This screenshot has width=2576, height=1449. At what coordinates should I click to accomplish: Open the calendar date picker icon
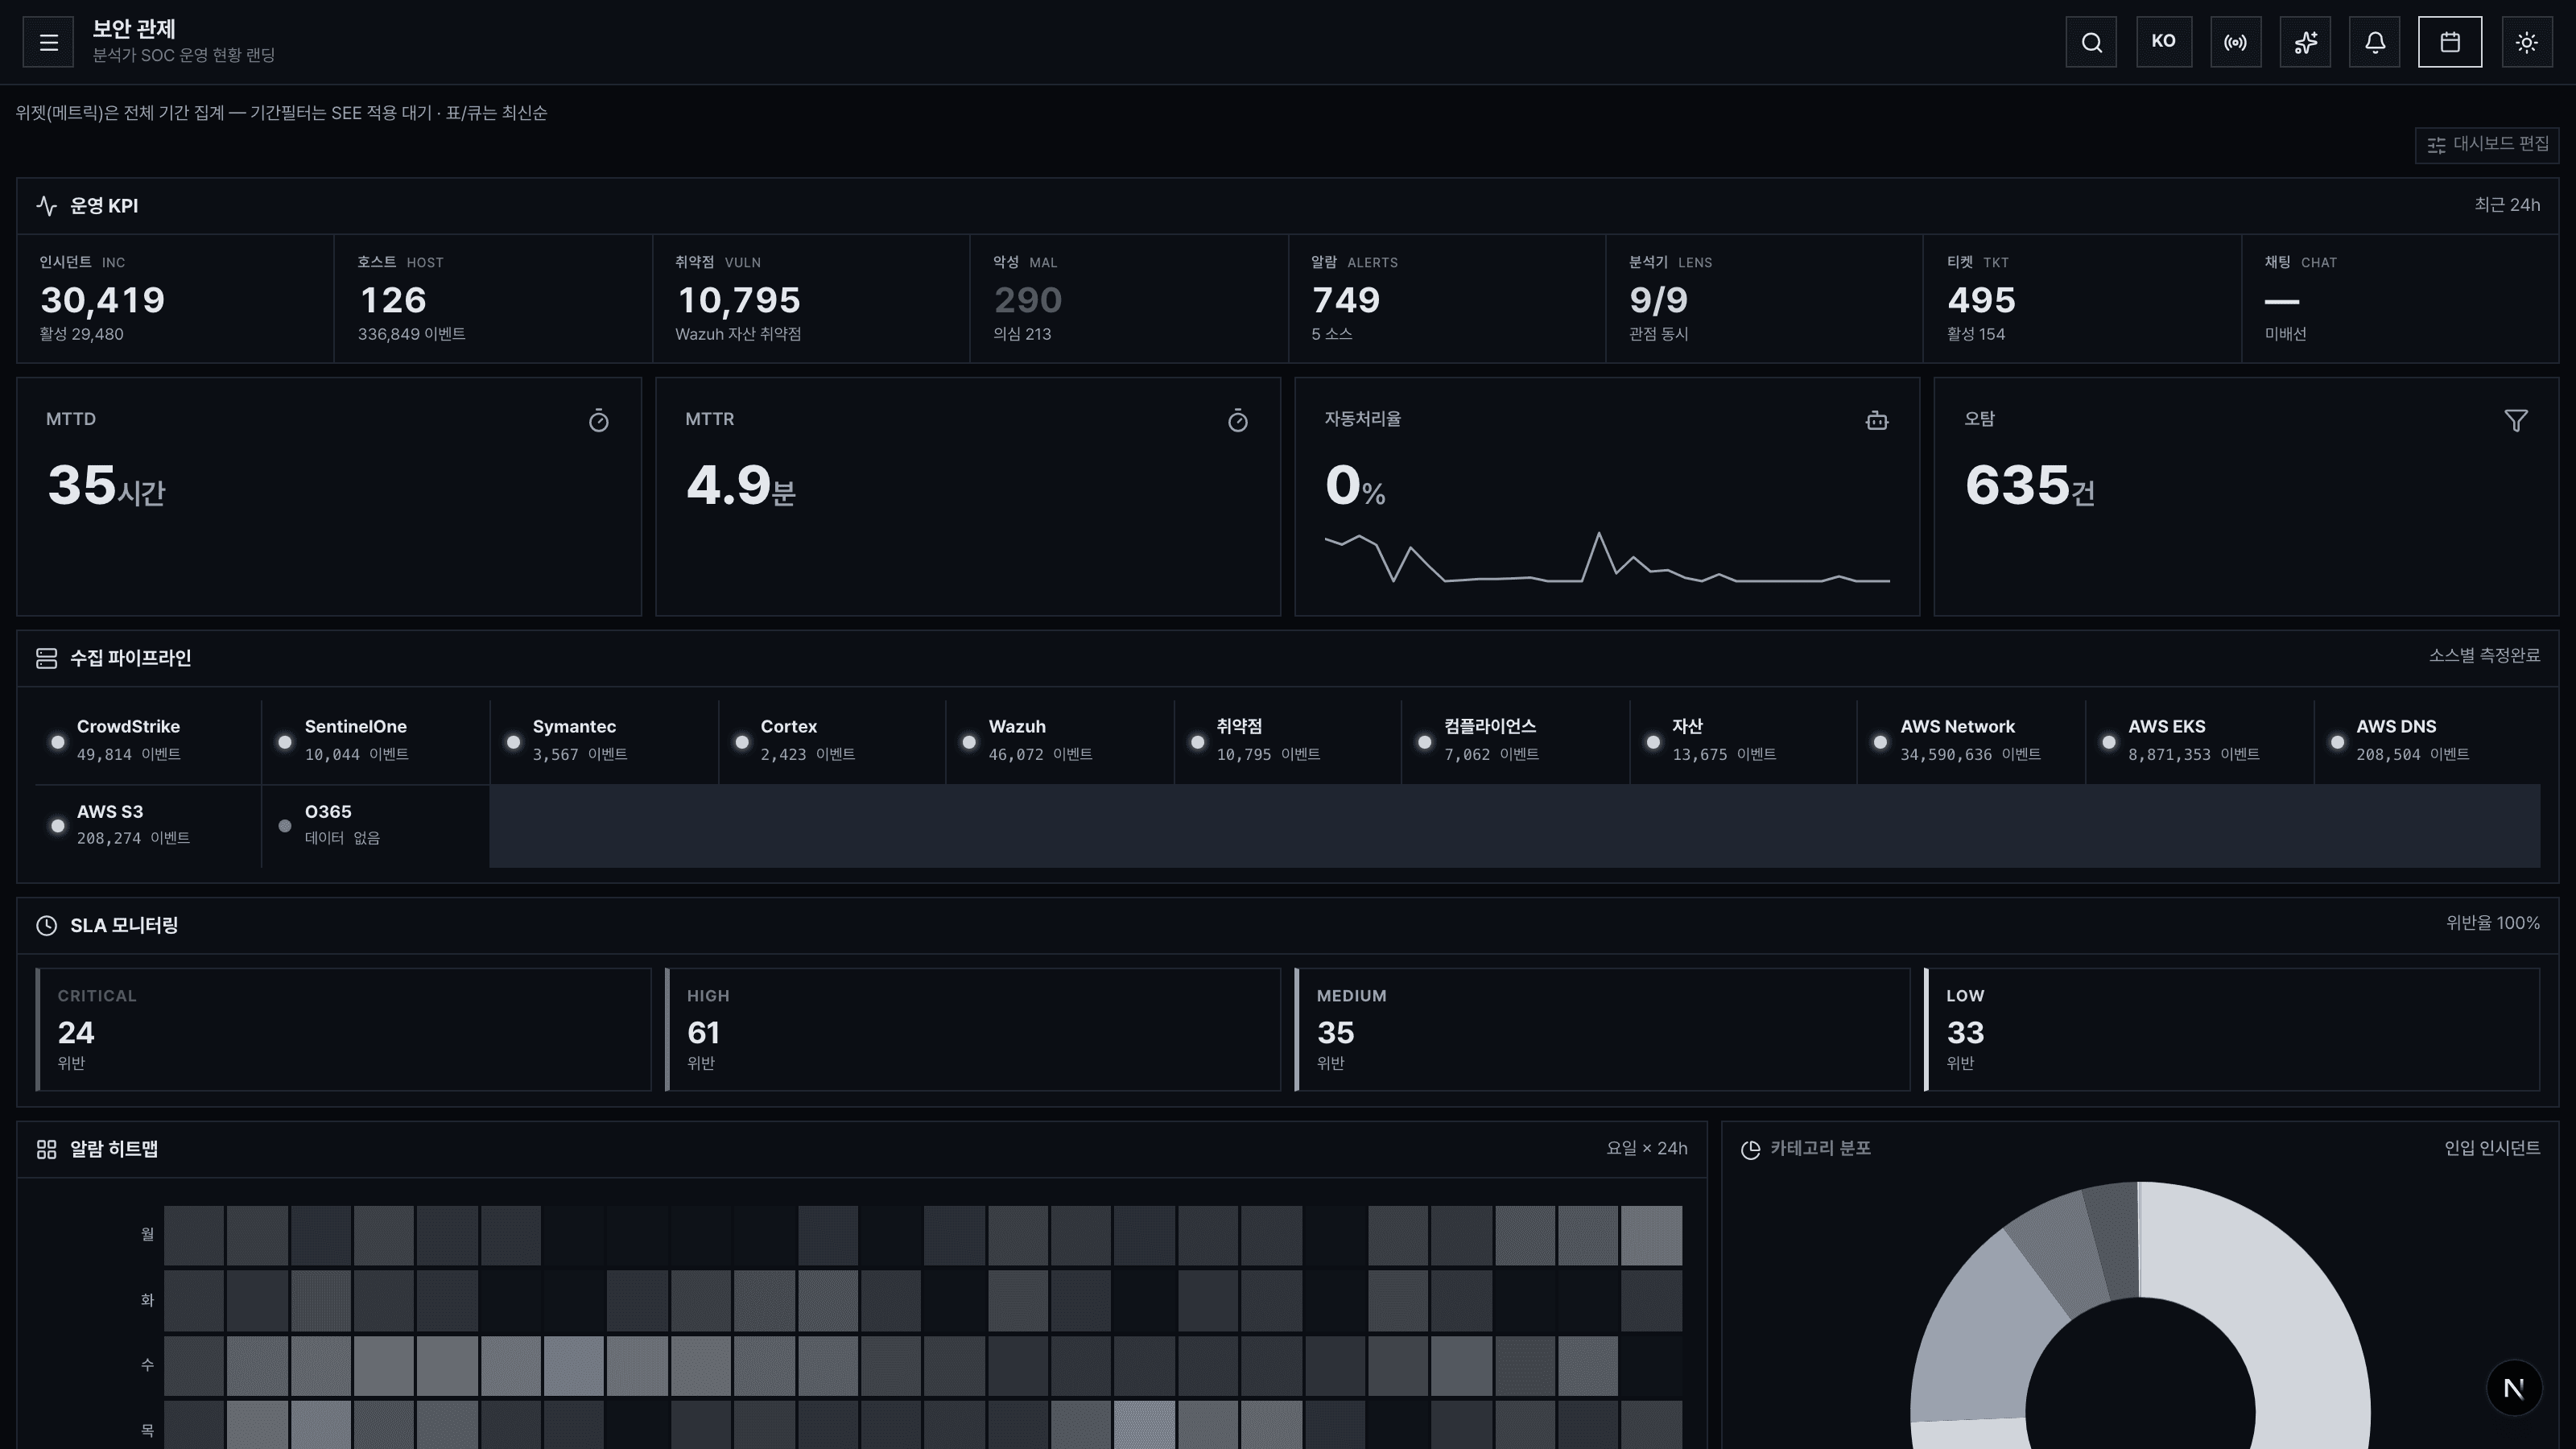click(2450, 42)
